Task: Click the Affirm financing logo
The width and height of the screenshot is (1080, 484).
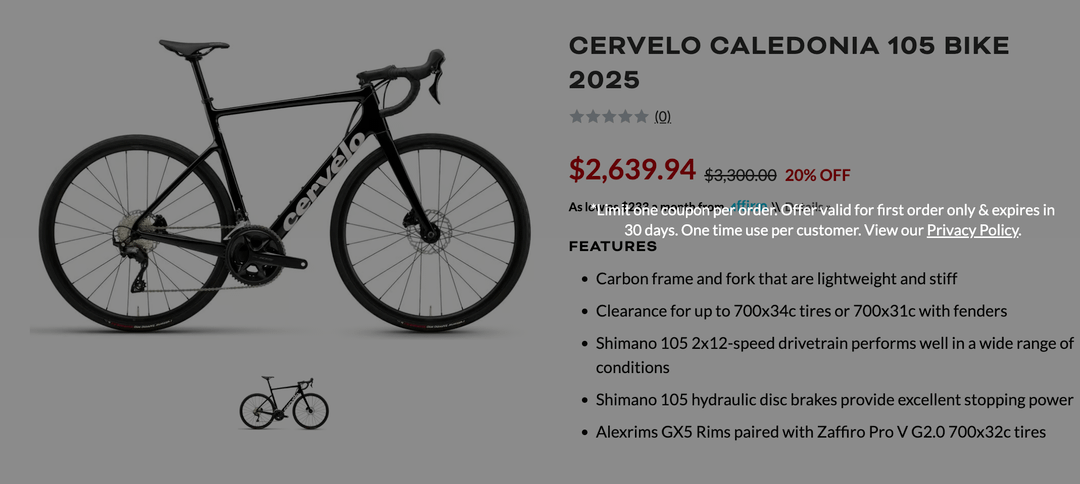Action: click(748, 205)
